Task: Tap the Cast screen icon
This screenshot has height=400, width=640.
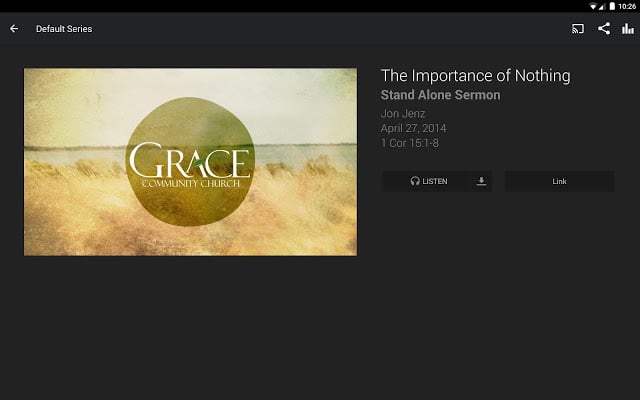Action: (578, 29)
